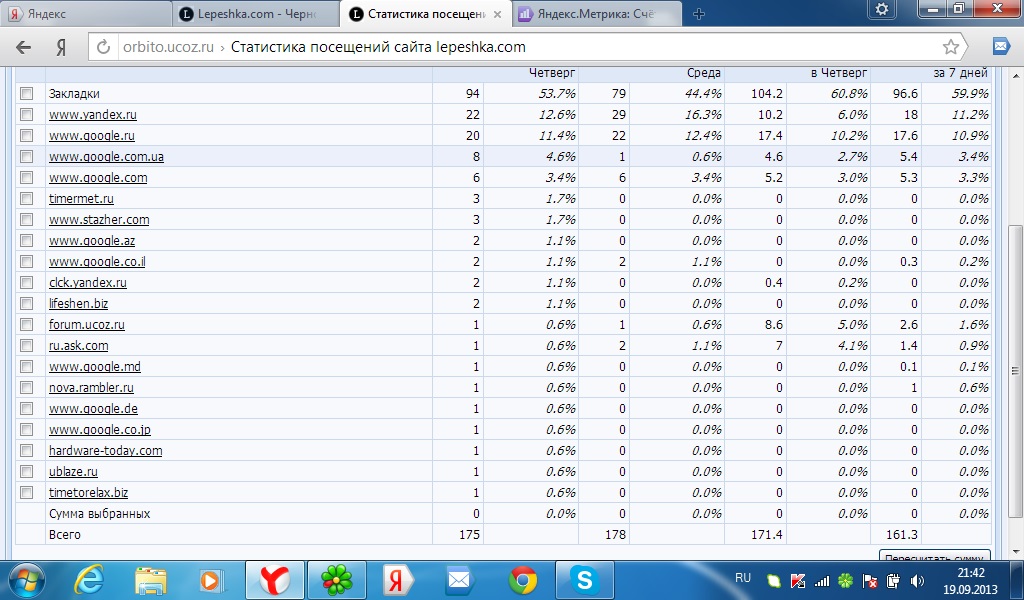Click the green ICQ tray icon
This screenshot has width=1024, height=600.
846,580
